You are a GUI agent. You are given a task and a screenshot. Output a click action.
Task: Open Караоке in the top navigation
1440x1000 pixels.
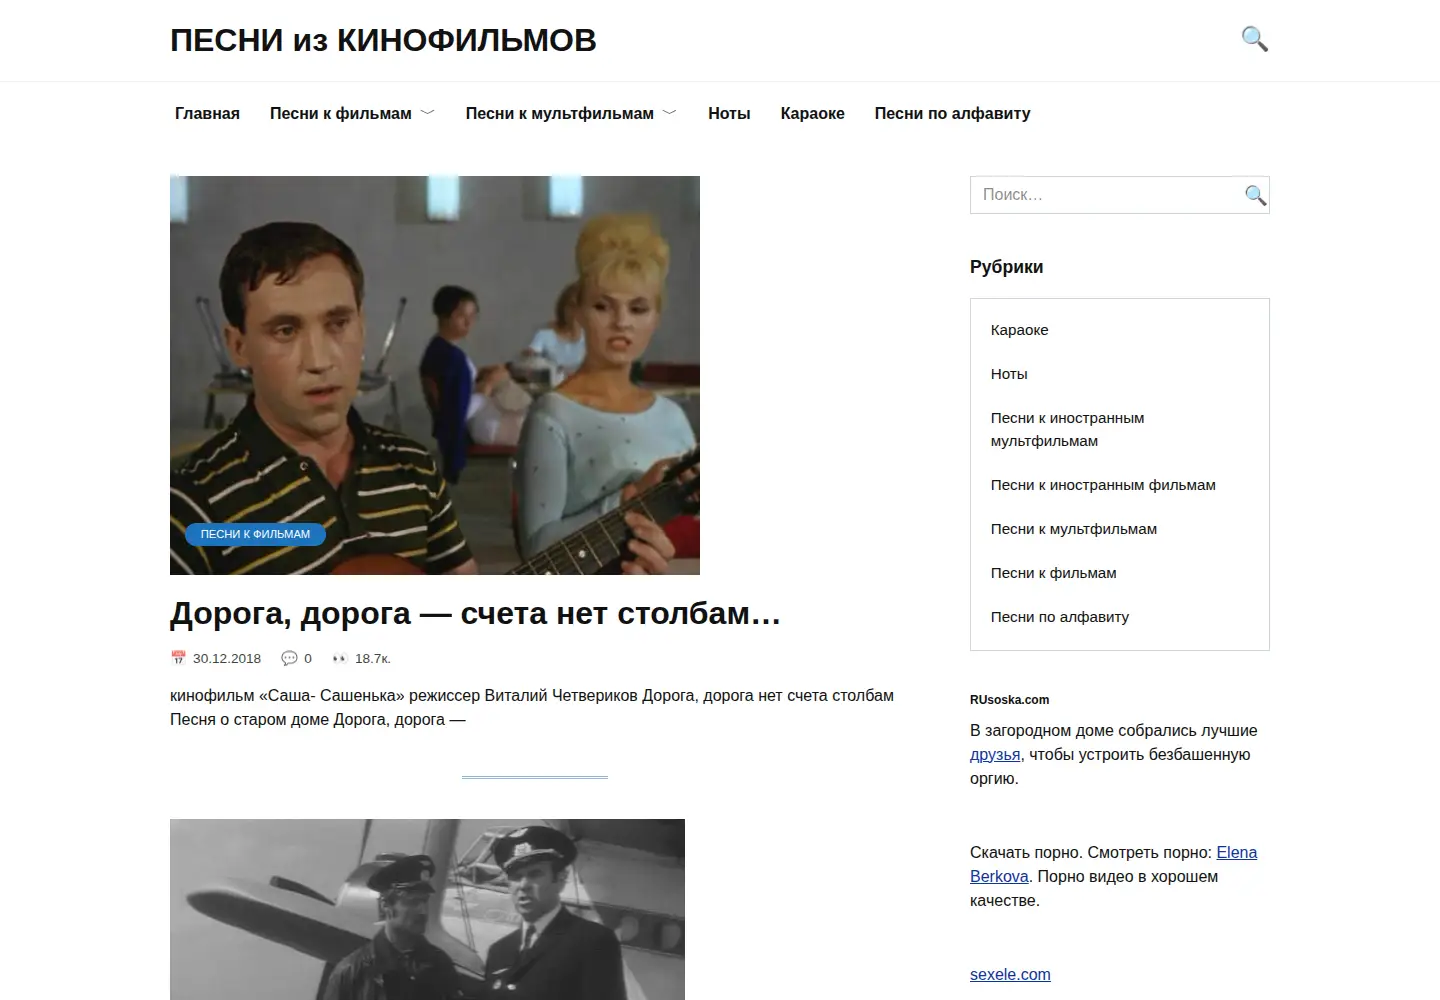point(813,114)
